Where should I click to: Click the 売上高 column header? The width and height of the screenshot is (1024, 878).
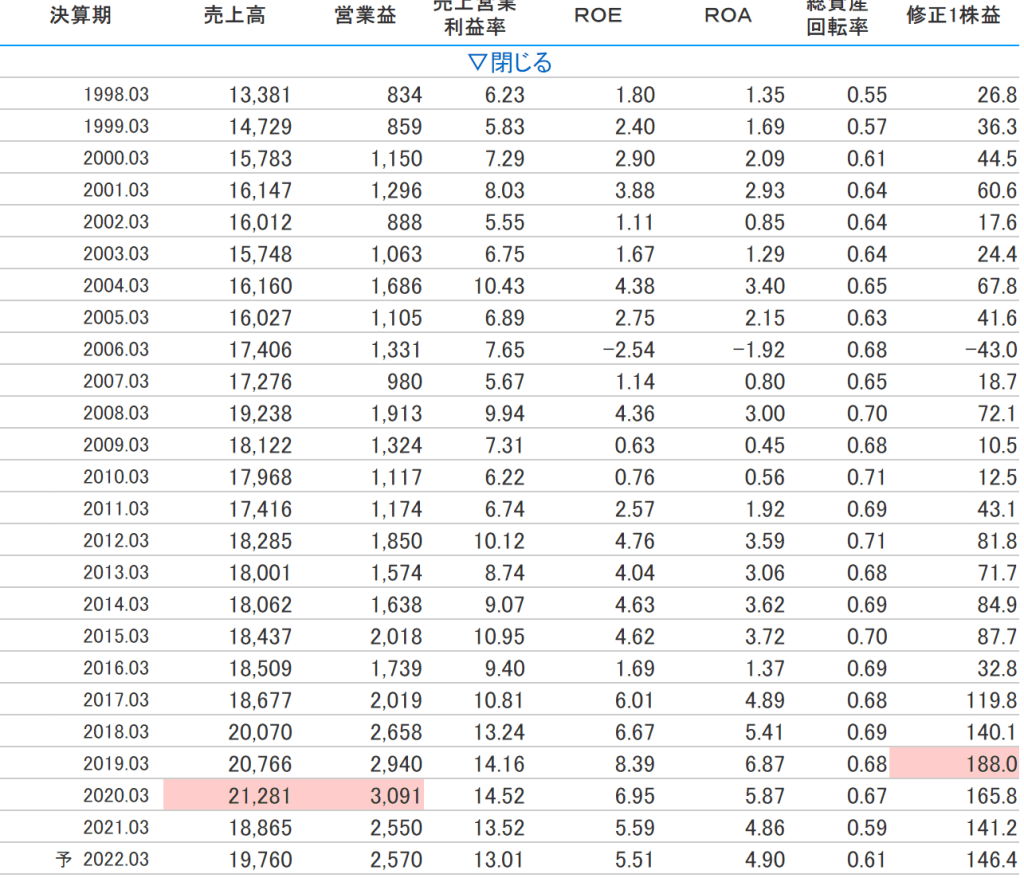pyautogui.click(x=233, y=17)
